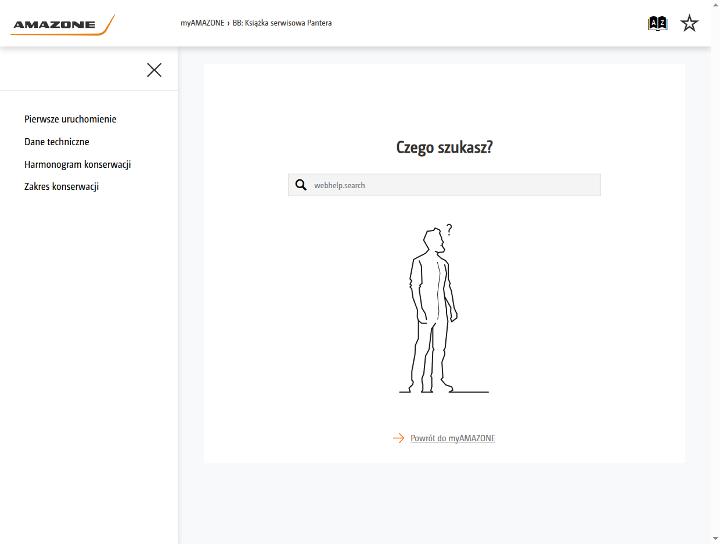The image size is (720, 544).
Task: Click BB: Książka serwisowa Pantera breadcrumb
Action: click(x=282, y=23)
